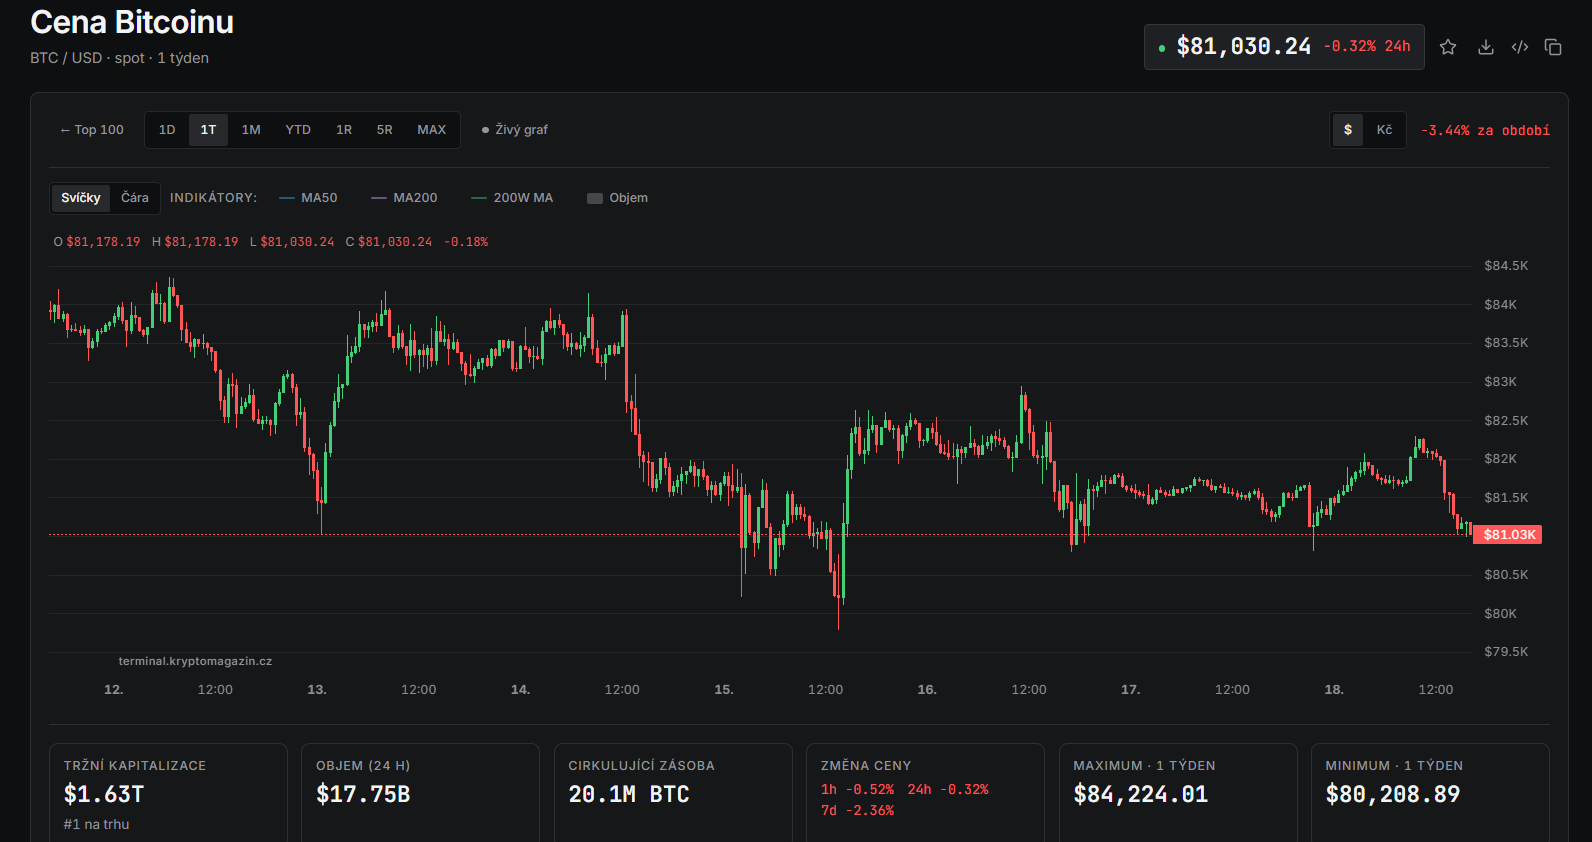Click the Maximum 1 týden $84,224.01 value

pyautogui.click(x=1141, y=795)
